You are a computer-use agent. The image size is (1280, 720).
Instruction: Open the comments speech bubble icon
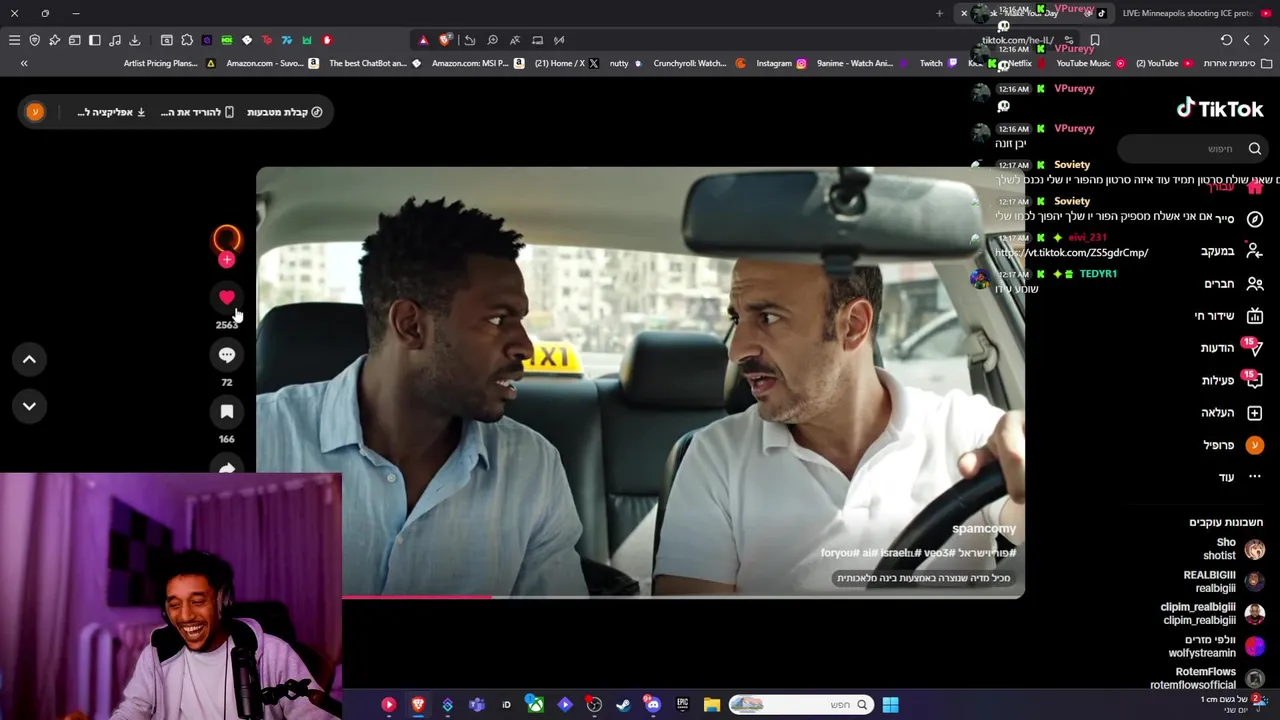[x=227, y=355]
